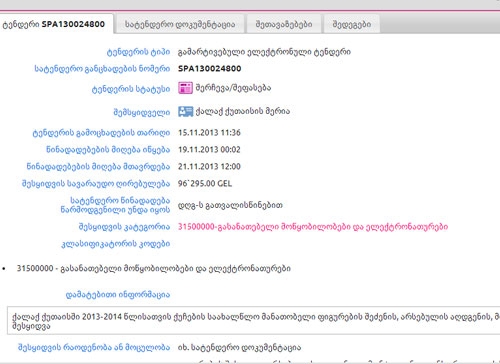
Task: Click ქალაქ ქუთაისის მერია procurer name
Action: [243, 111]
